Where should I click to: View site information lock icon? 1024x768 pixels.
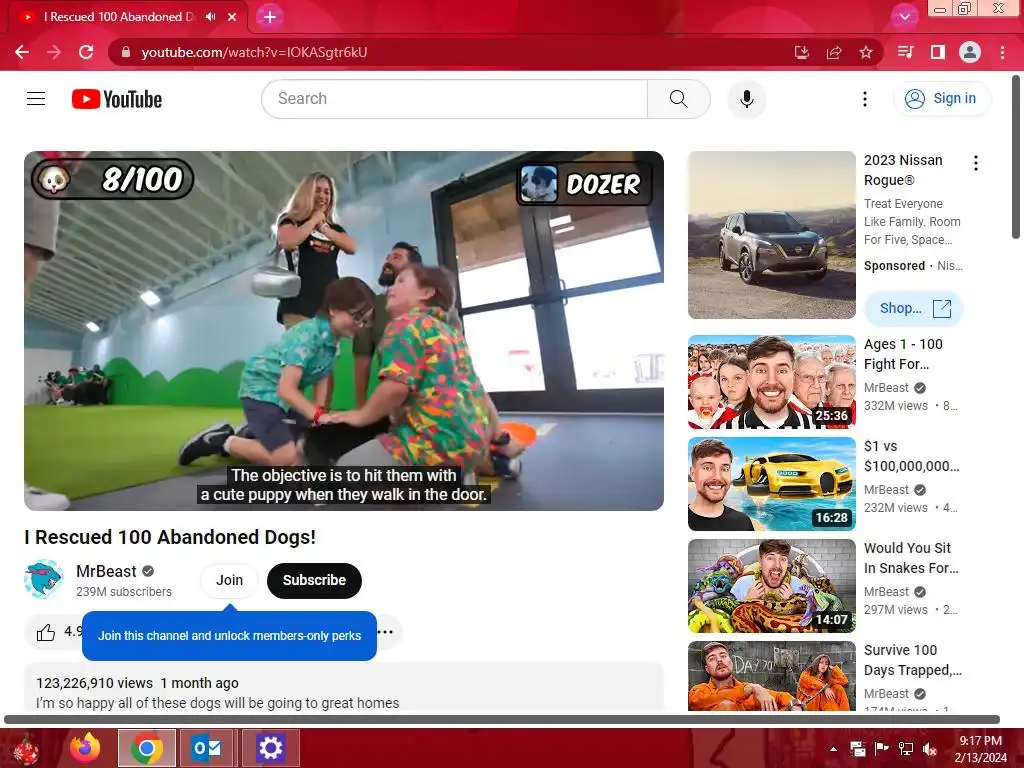(x=126, y=52)
